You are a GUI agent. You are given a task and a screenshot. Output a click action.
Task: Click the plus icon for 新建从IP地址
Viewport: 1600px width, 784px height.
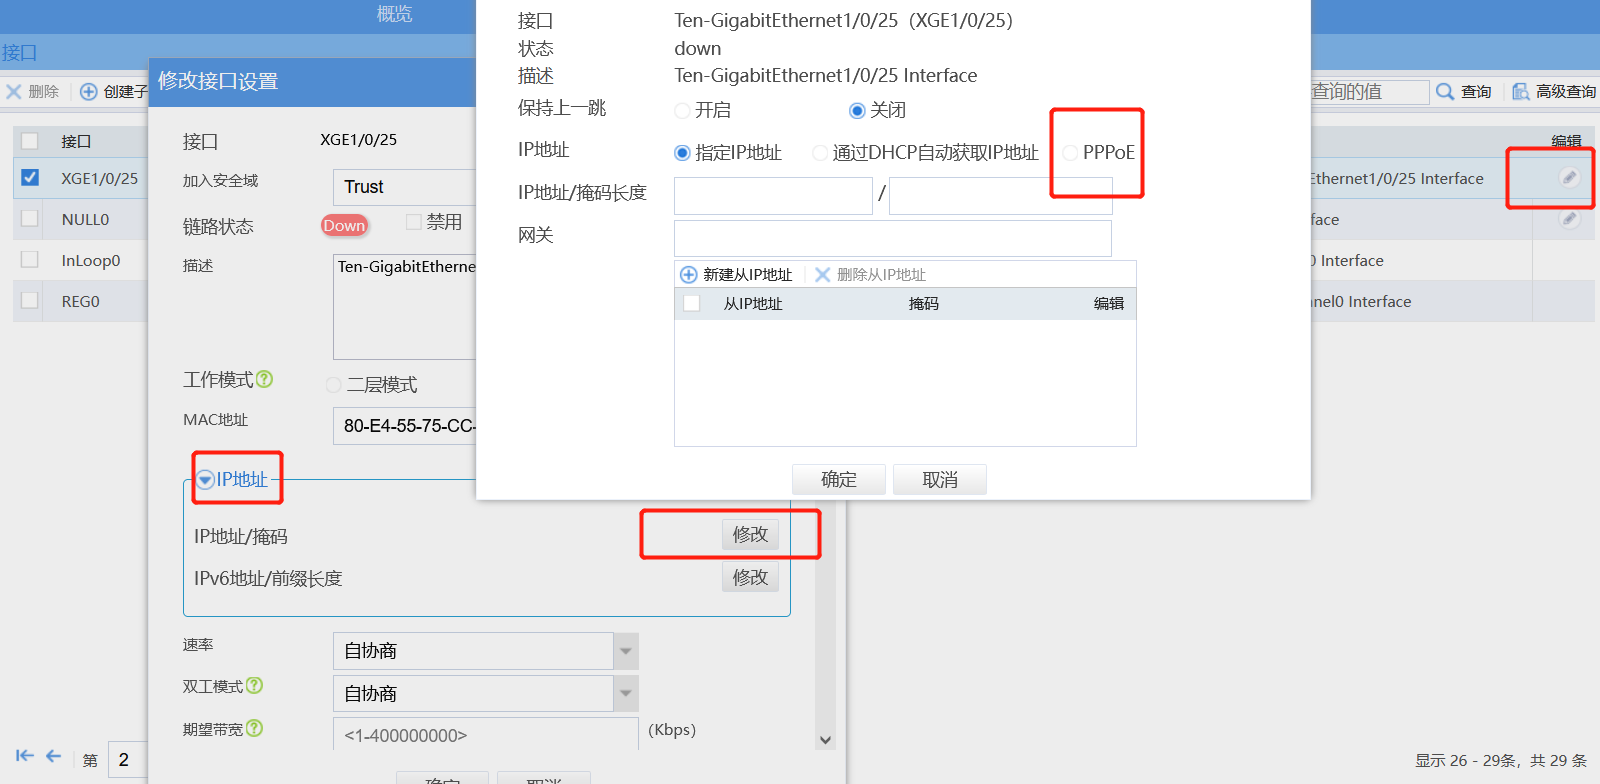(688, 275)
